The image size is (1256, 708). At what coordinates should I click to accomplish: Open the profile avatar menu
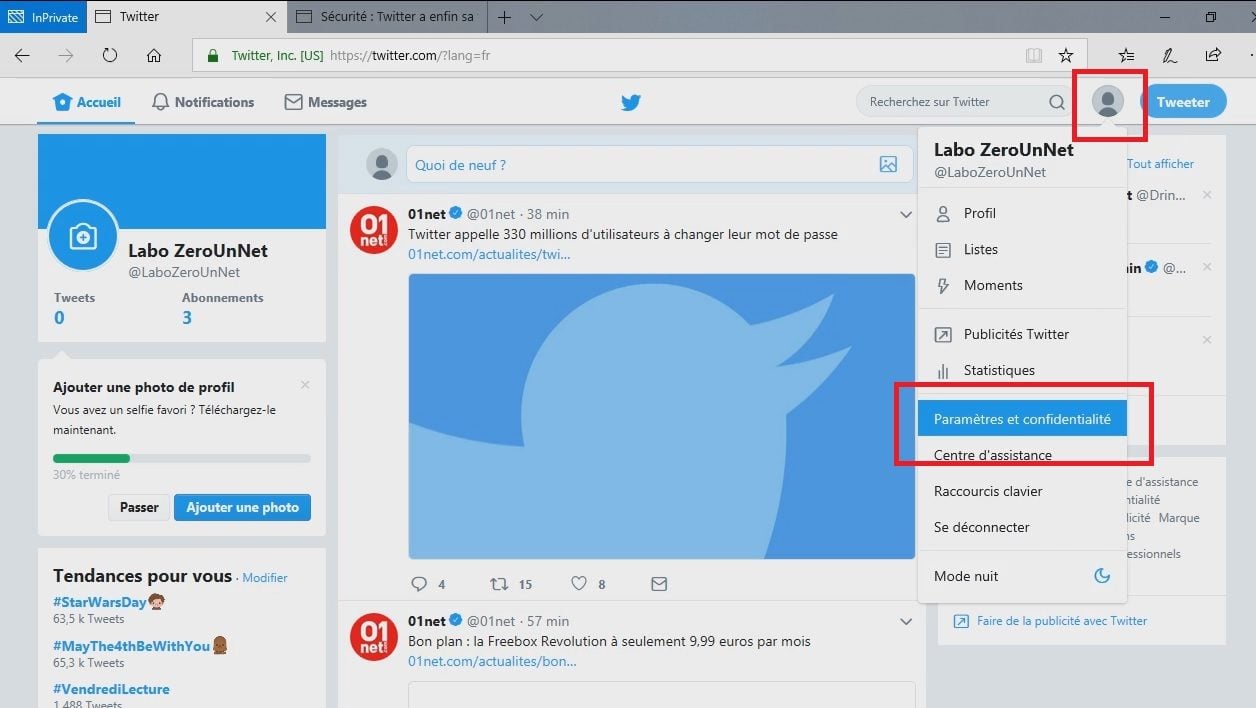(x=1107, y=101)
